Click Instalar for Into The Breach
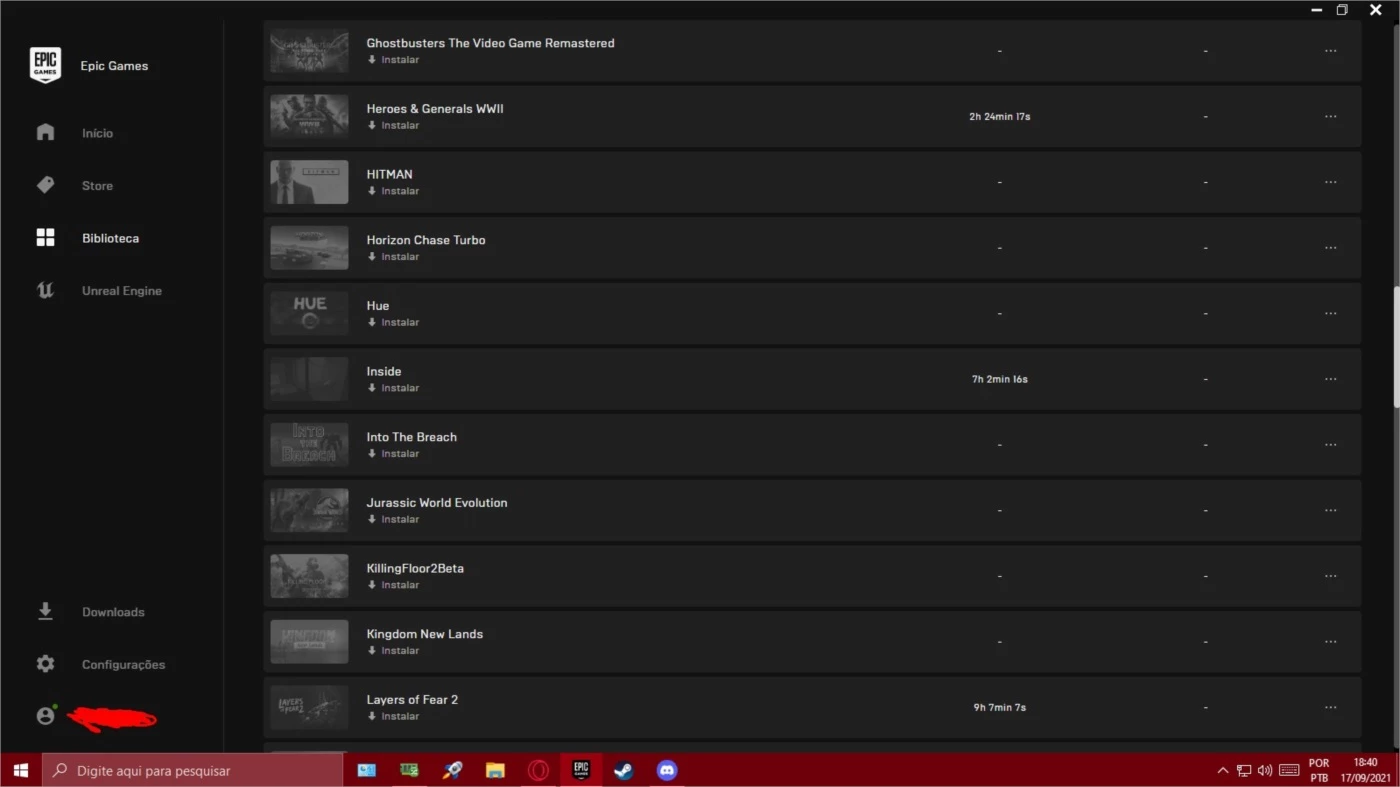 coord(393,454)
